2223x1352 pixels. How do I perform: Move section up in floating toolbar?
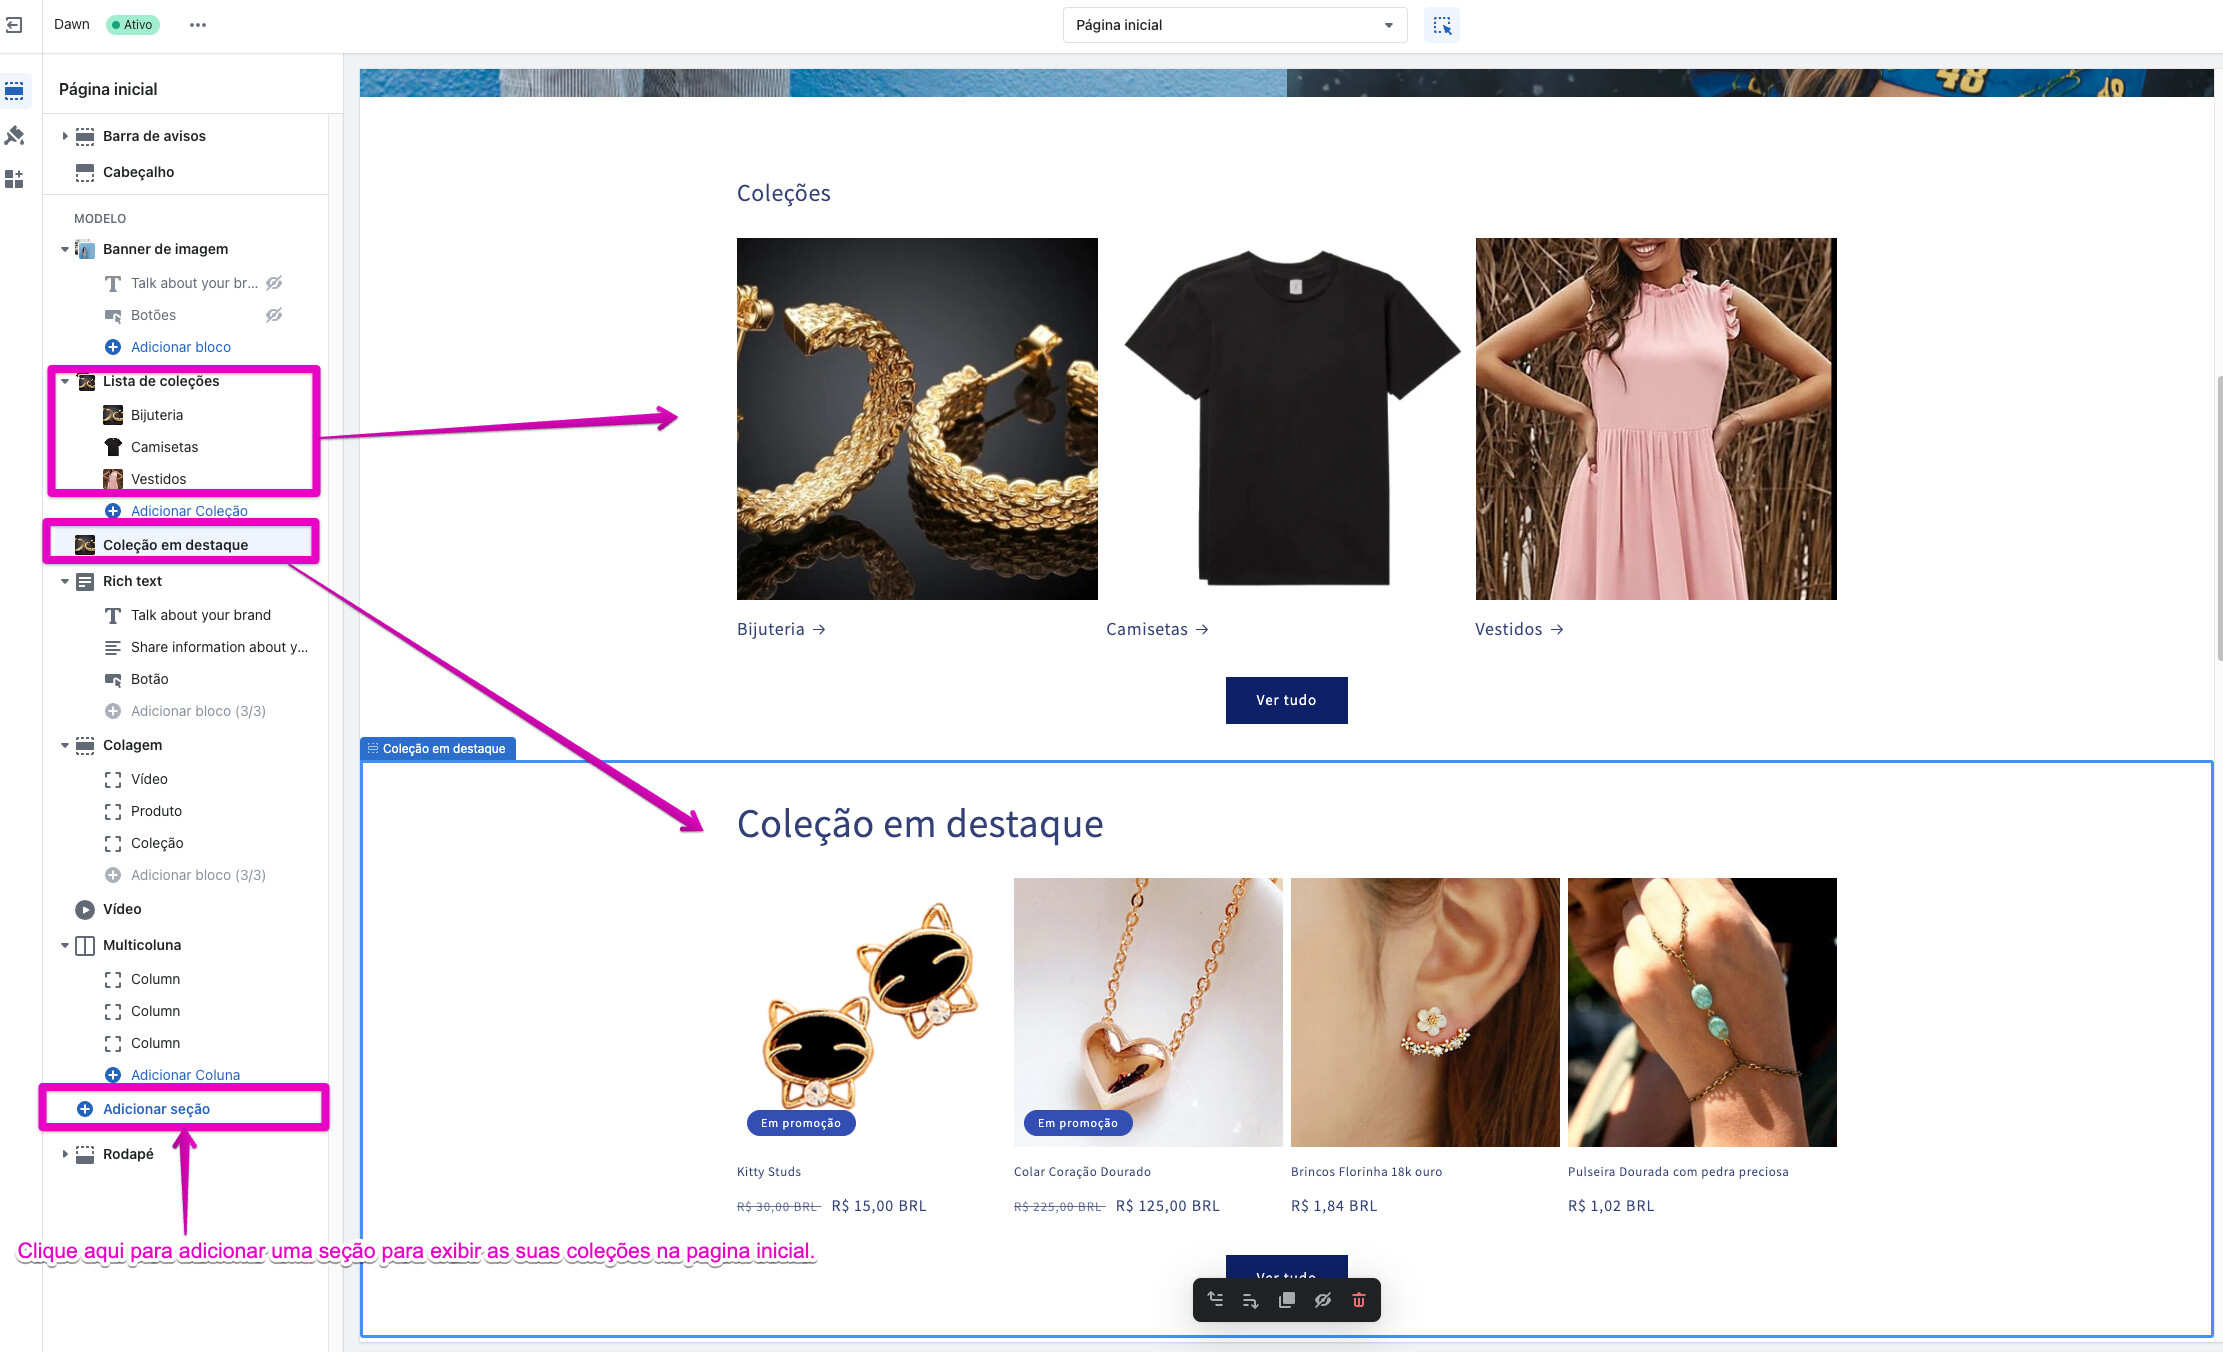[x=1215, y=1300]
